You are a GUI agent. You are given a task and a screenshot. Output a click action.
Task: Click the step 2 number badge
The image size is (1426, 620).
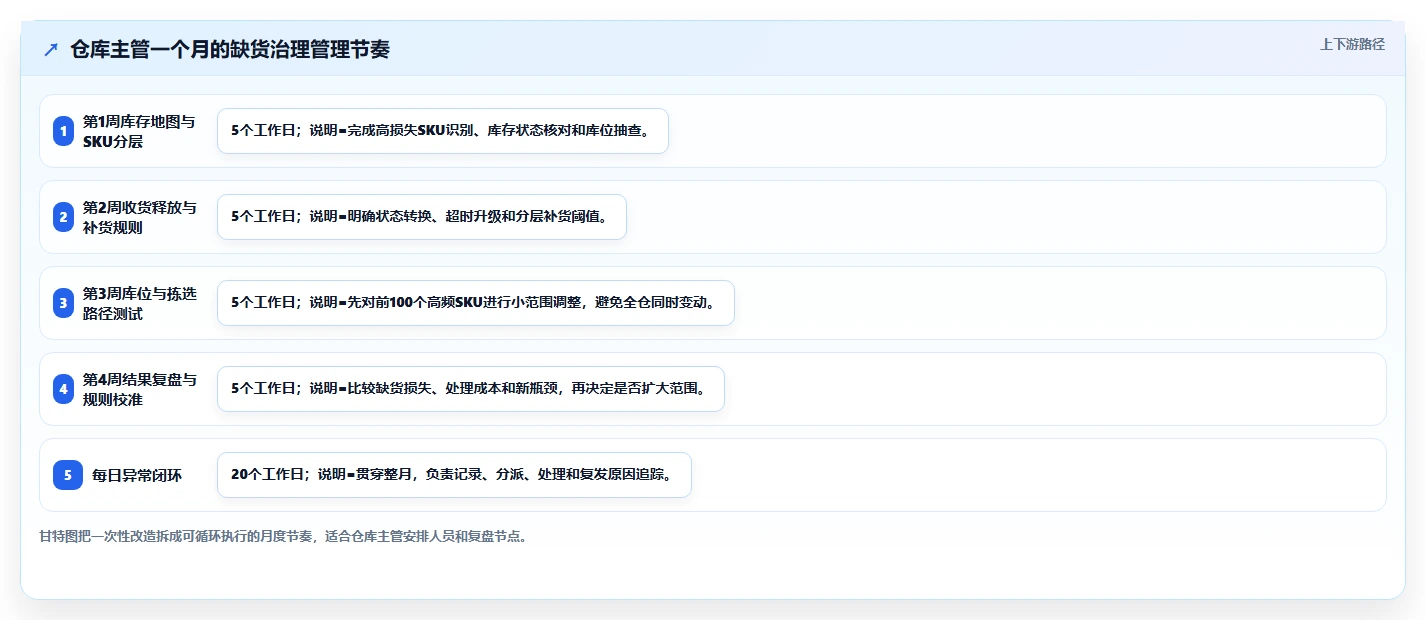point(64,217)
